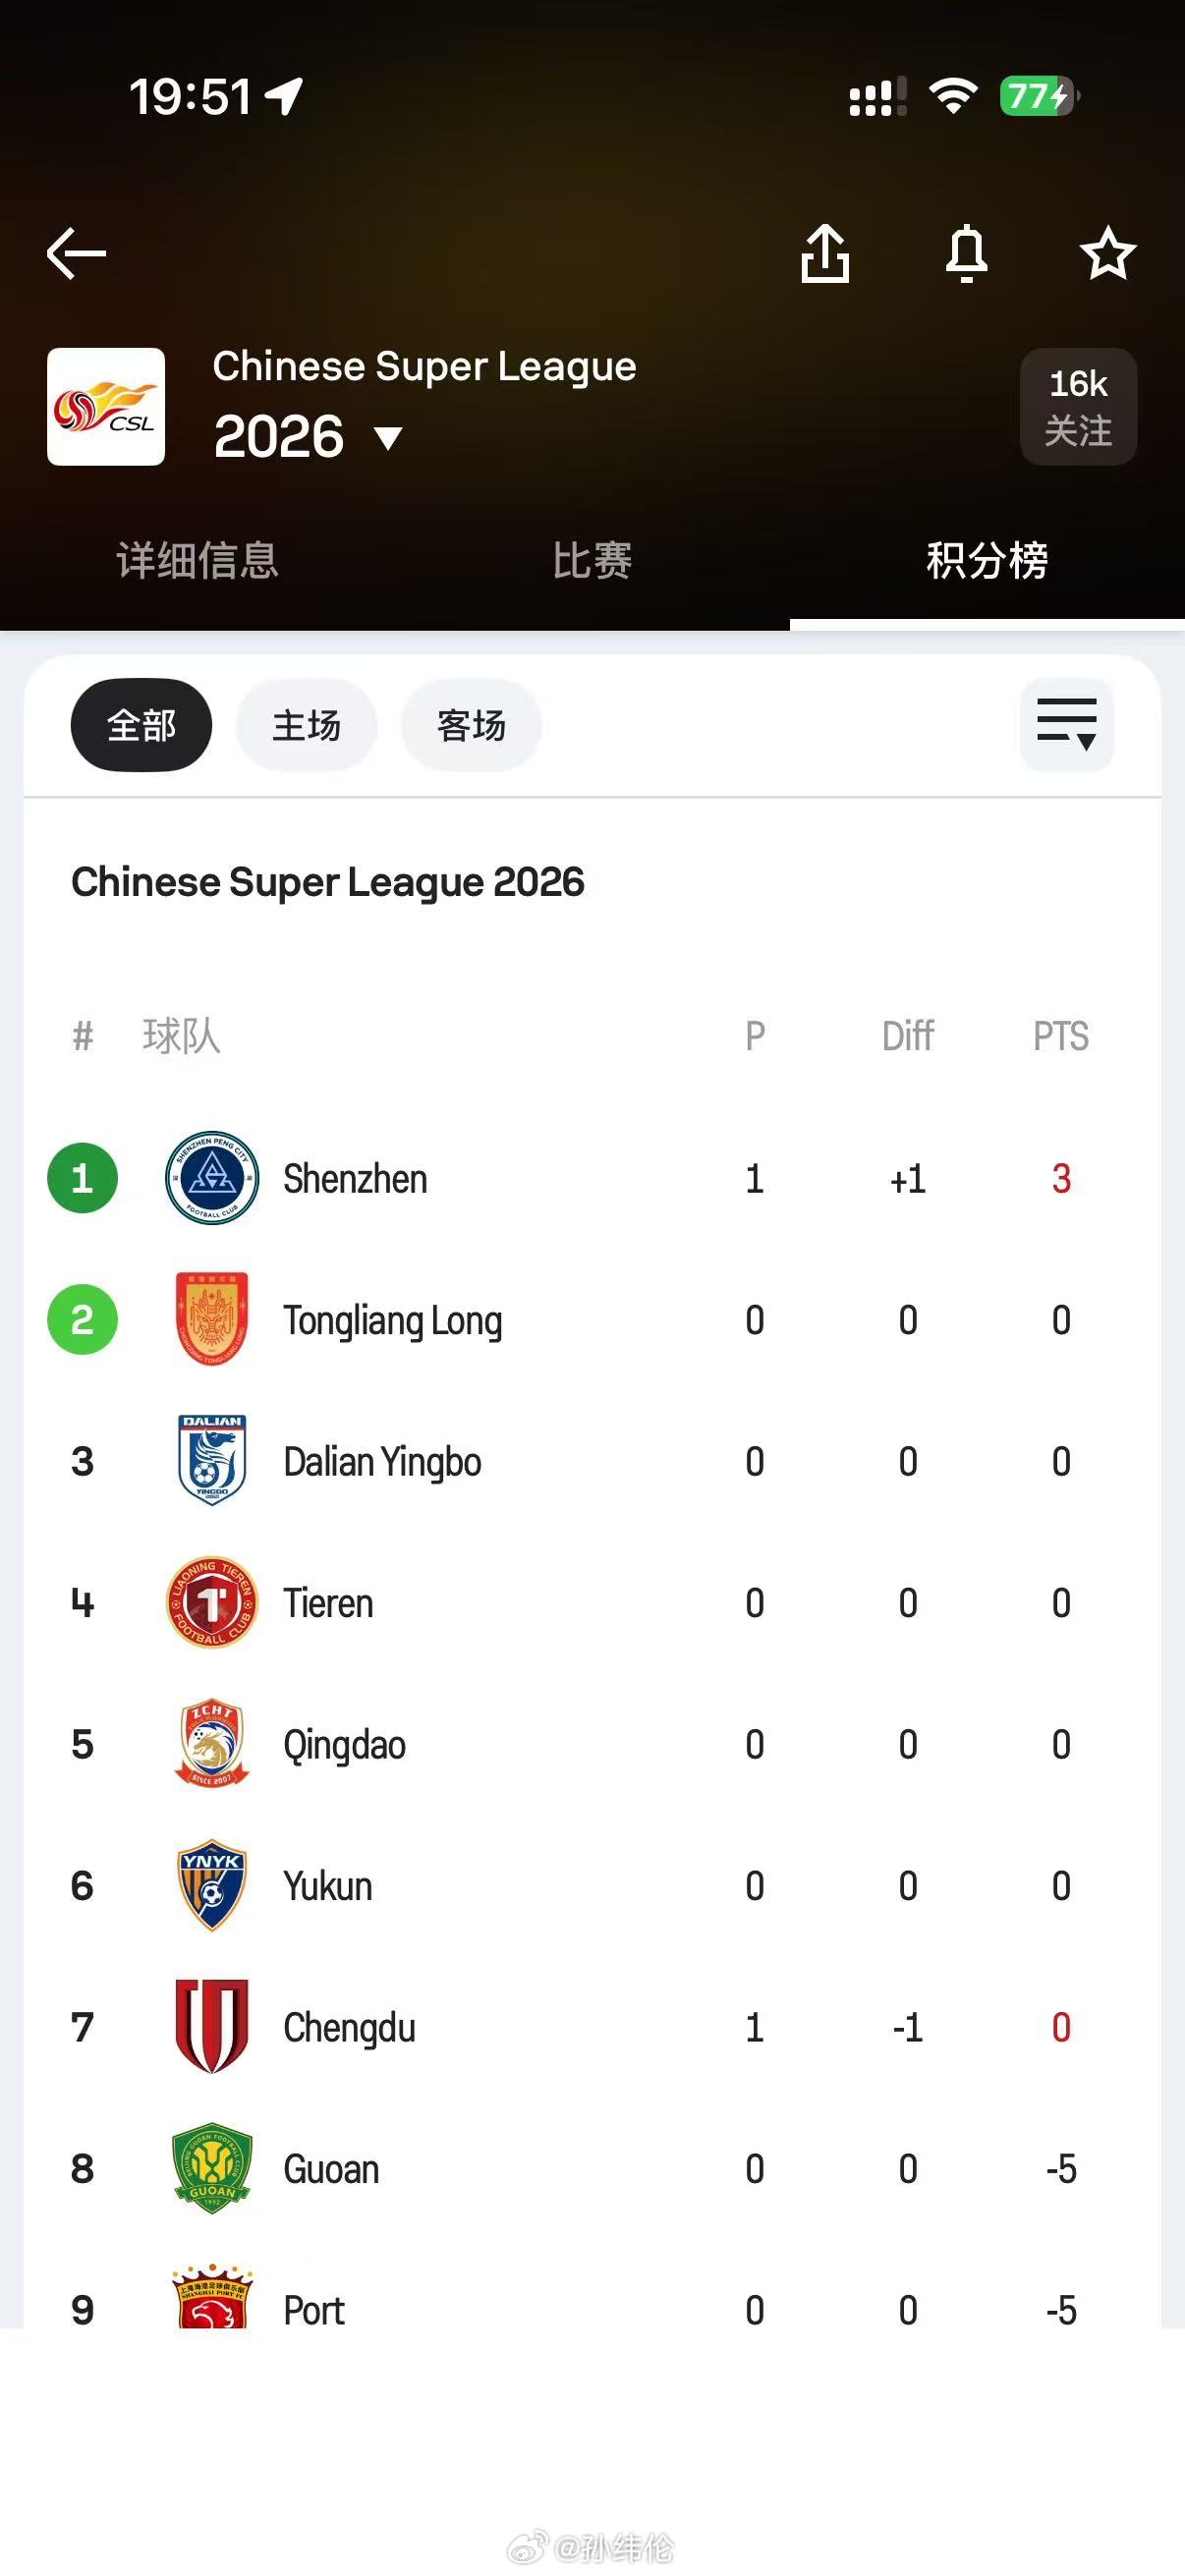Tap the share icon
The image size is (1185, 2576).
click(825, 254)
